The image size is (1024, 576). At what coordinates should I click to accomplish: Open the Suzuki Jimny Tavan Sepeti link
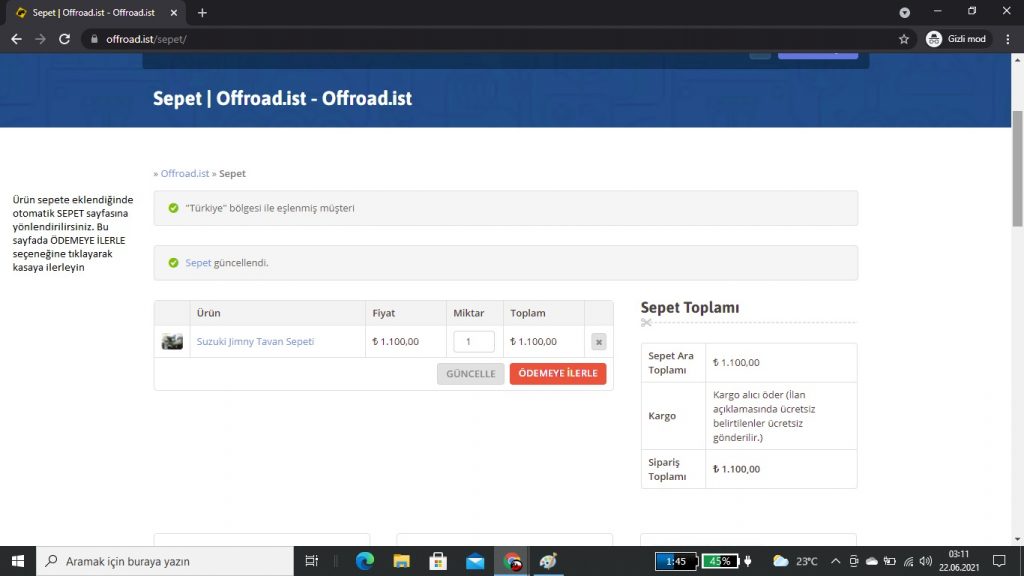[255, 342]
